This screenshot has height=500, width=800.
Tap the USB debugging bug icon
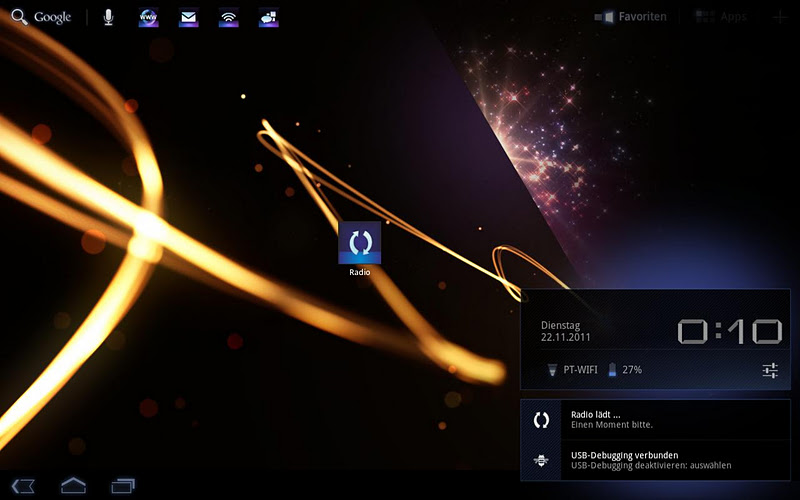pos(541,461)
